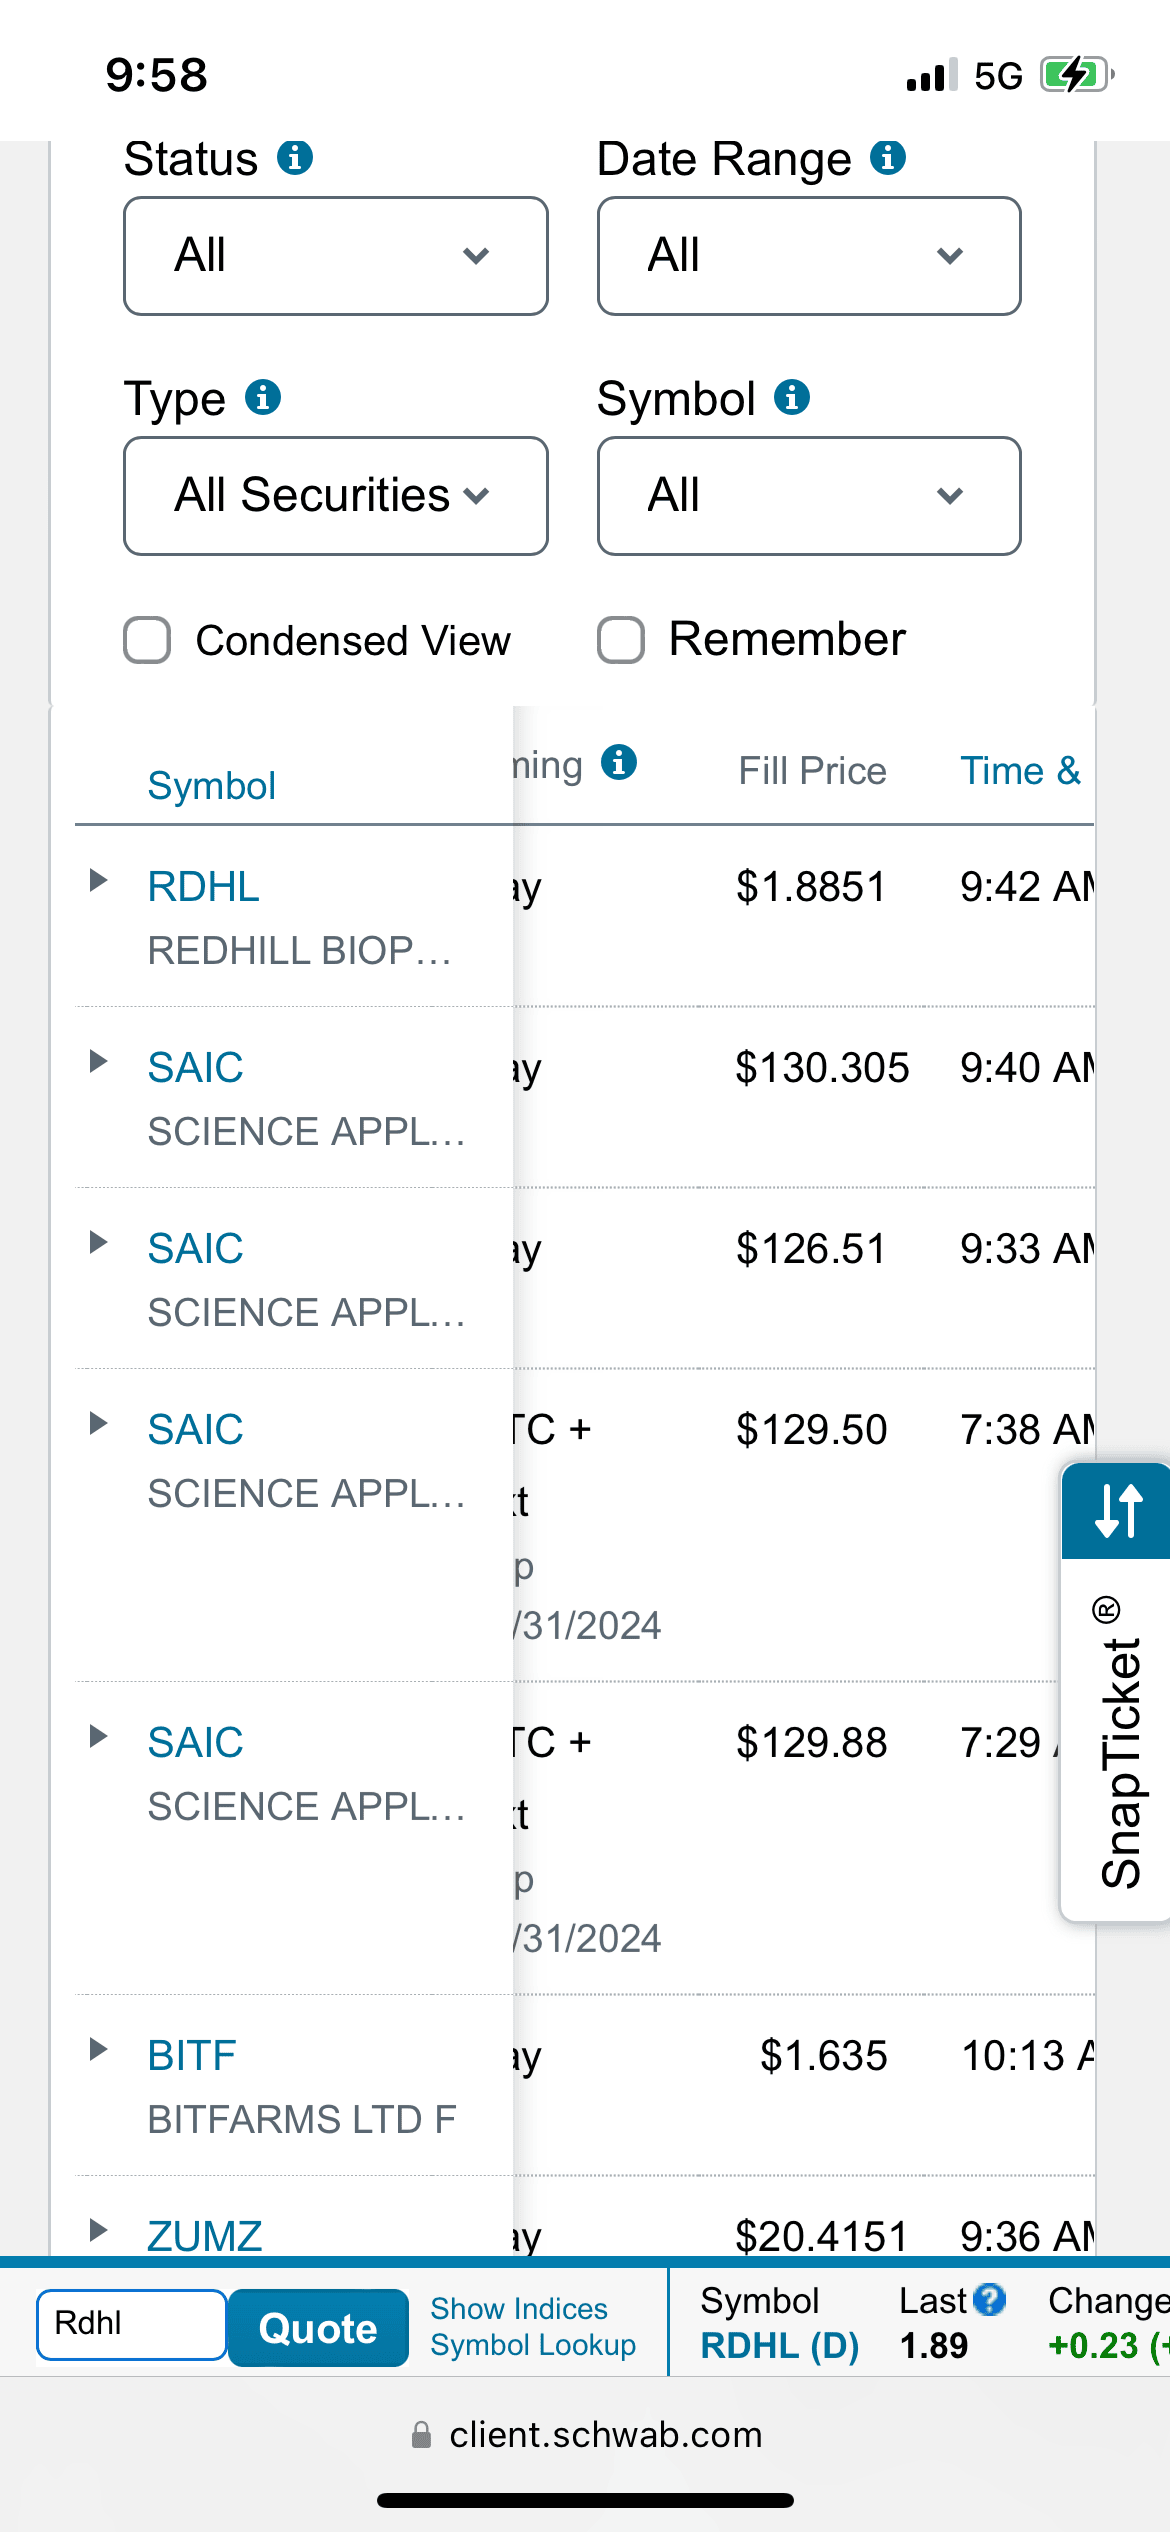The height and width of the screenshot is (2532, 1170).
Task: Sort by the Time column header
Action: [1020, 771]
